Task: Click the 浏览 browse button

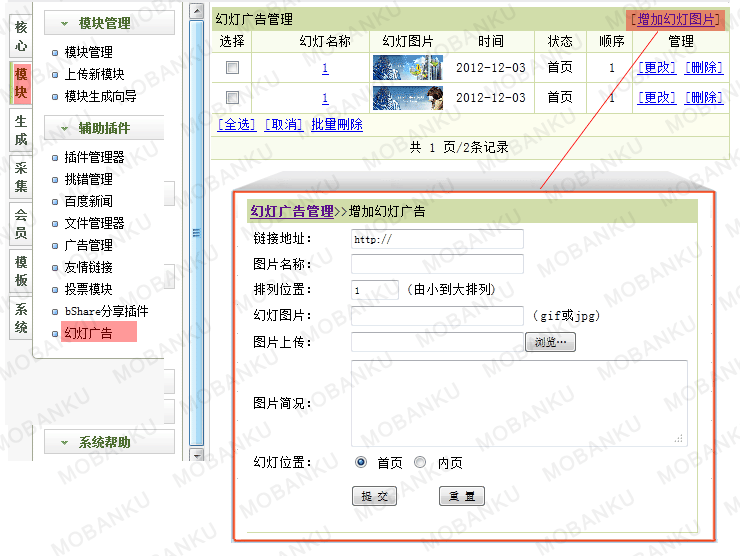Action: tap(550, 342)
